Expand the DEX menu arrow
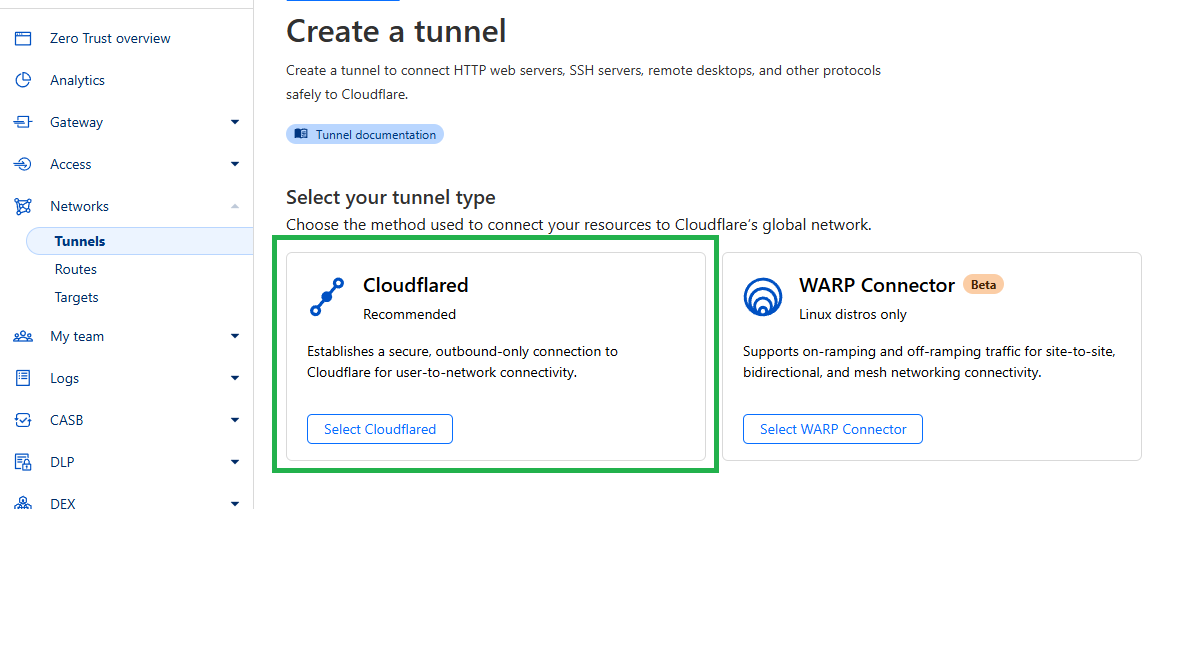The height and width of the screenshot is (648, 1178). click(235, 504)
